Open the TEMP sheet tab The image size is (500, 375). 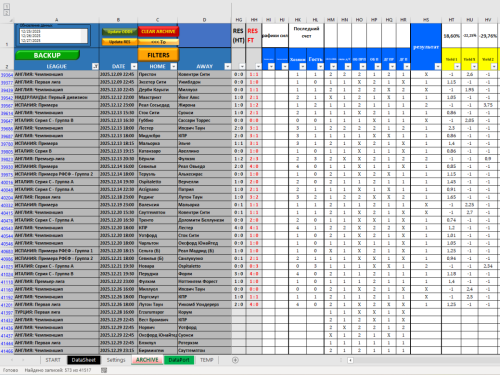[x=207, y=360]
